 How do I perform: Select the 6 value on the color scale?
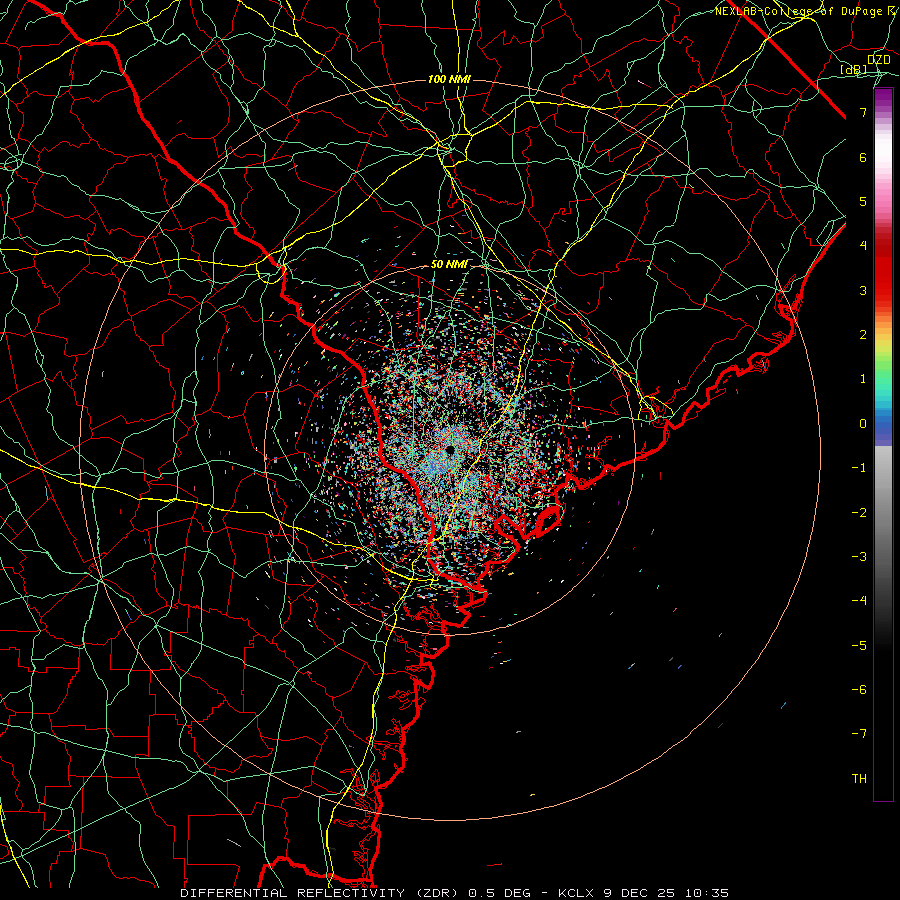pyautogui.click(x=863, y=157)
